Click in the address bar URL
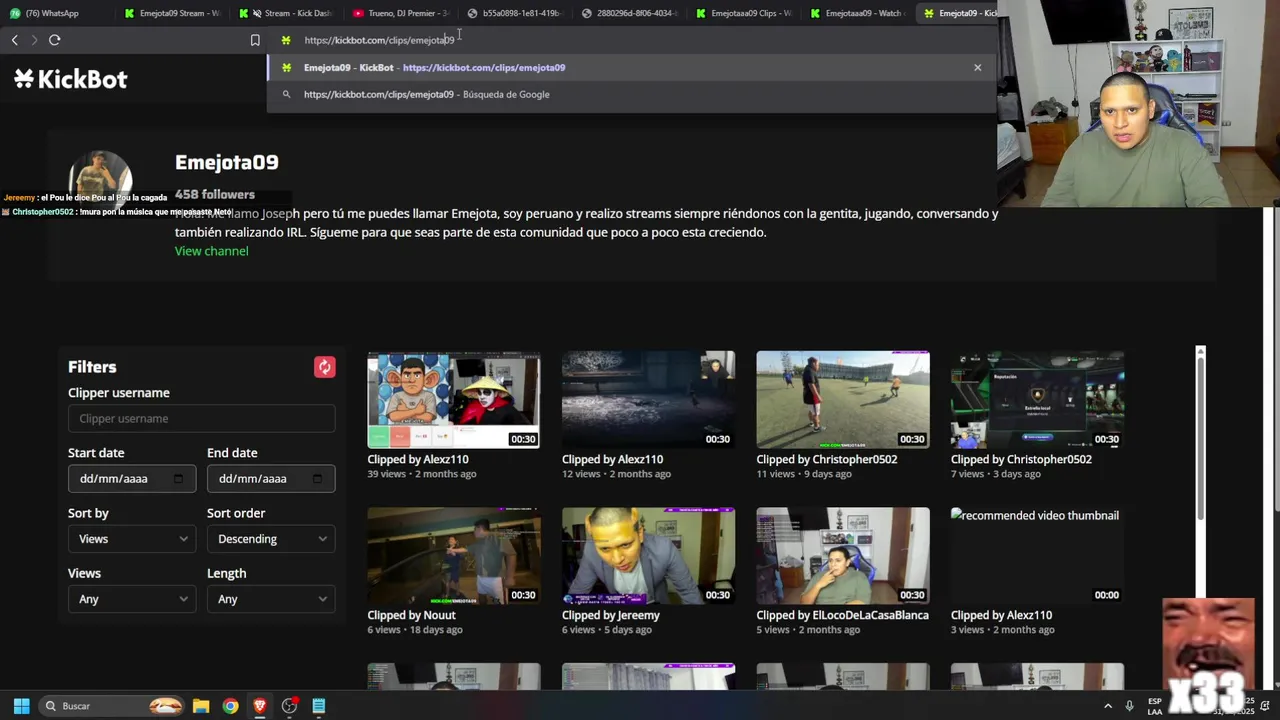This screenshot has height=720, width=1280. 379,40
